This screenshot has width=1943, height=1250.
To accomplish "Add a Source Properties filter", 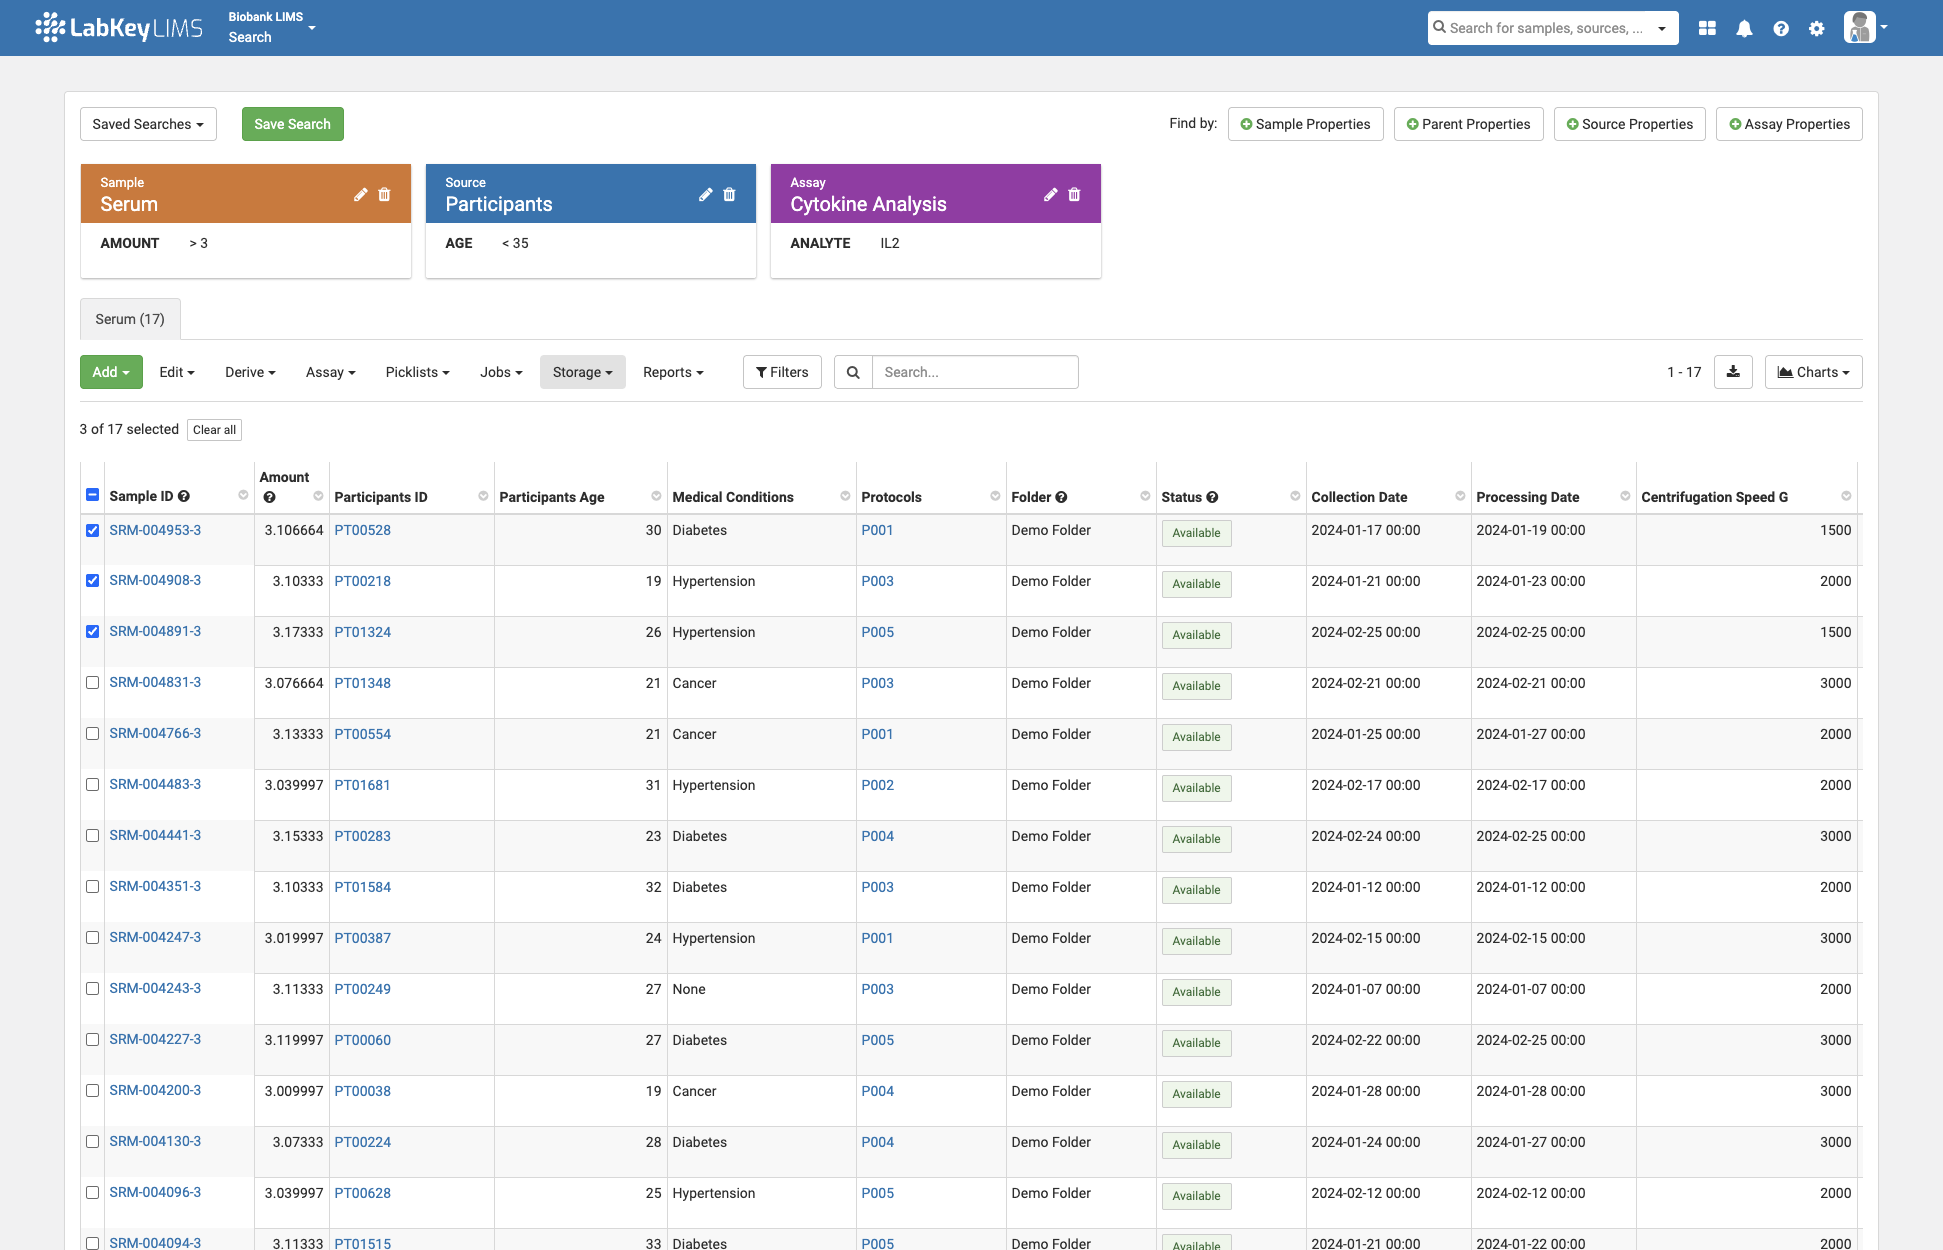I will coord(1629,124).
